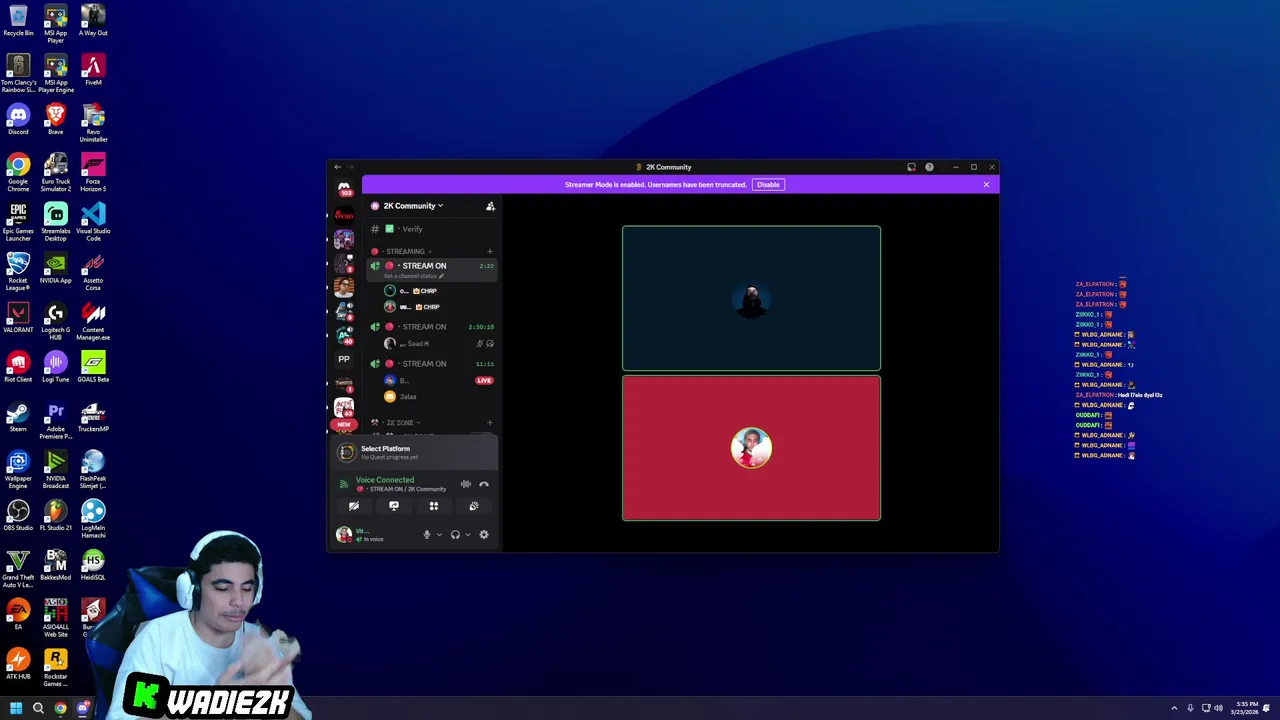Open Google Chrome desktop shortcut

pyautogui.click(x=18, y=173)
